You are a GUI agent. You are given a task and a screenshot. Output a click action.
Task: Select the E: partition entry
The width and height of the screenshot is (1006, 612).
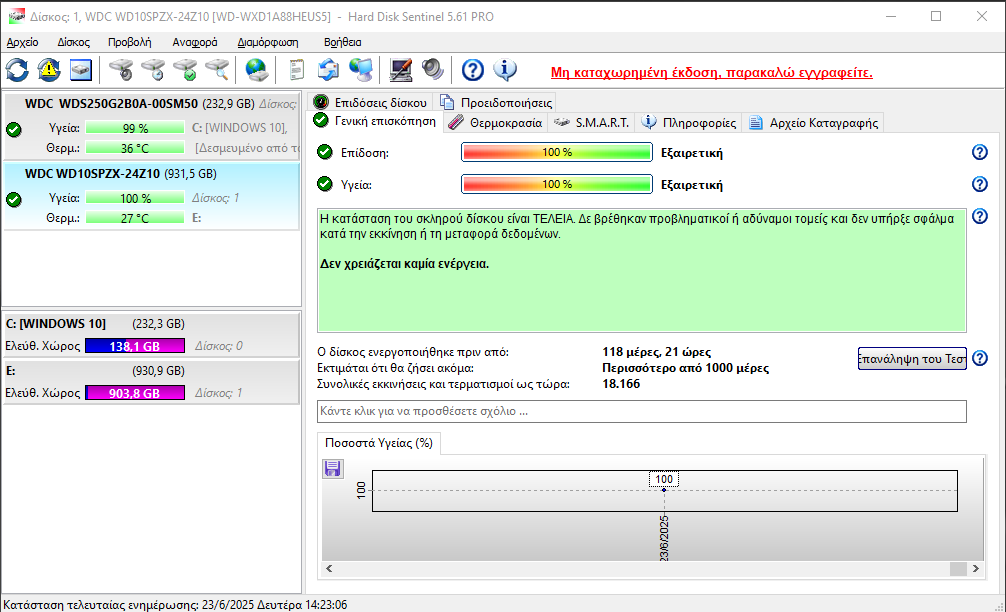(x=151, y=382)
